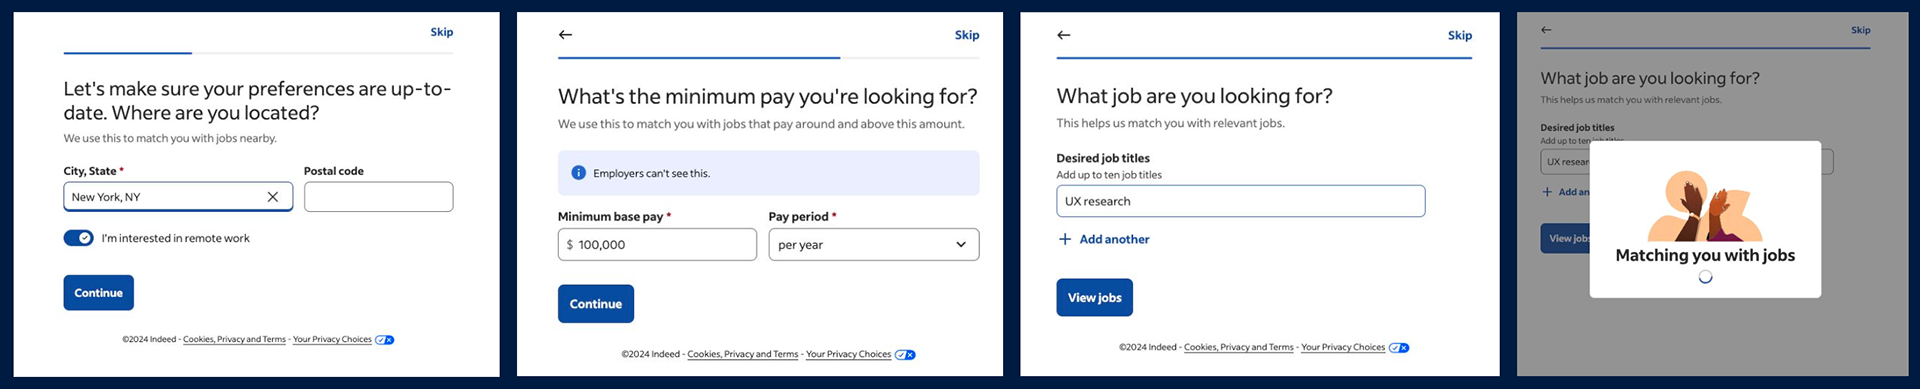Toggle the remote work interest switch

(79, 238)
